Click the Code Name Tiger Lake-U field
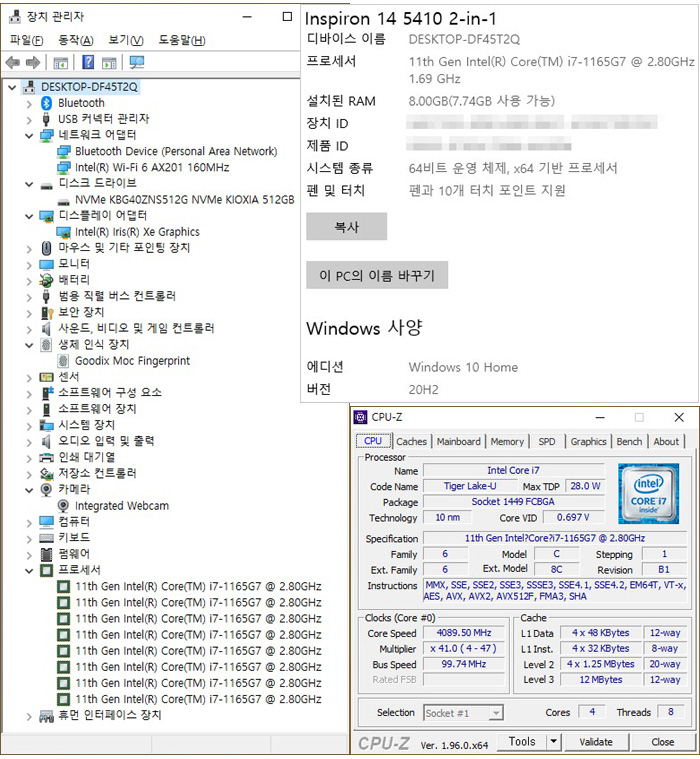 (x=470, y=486)
